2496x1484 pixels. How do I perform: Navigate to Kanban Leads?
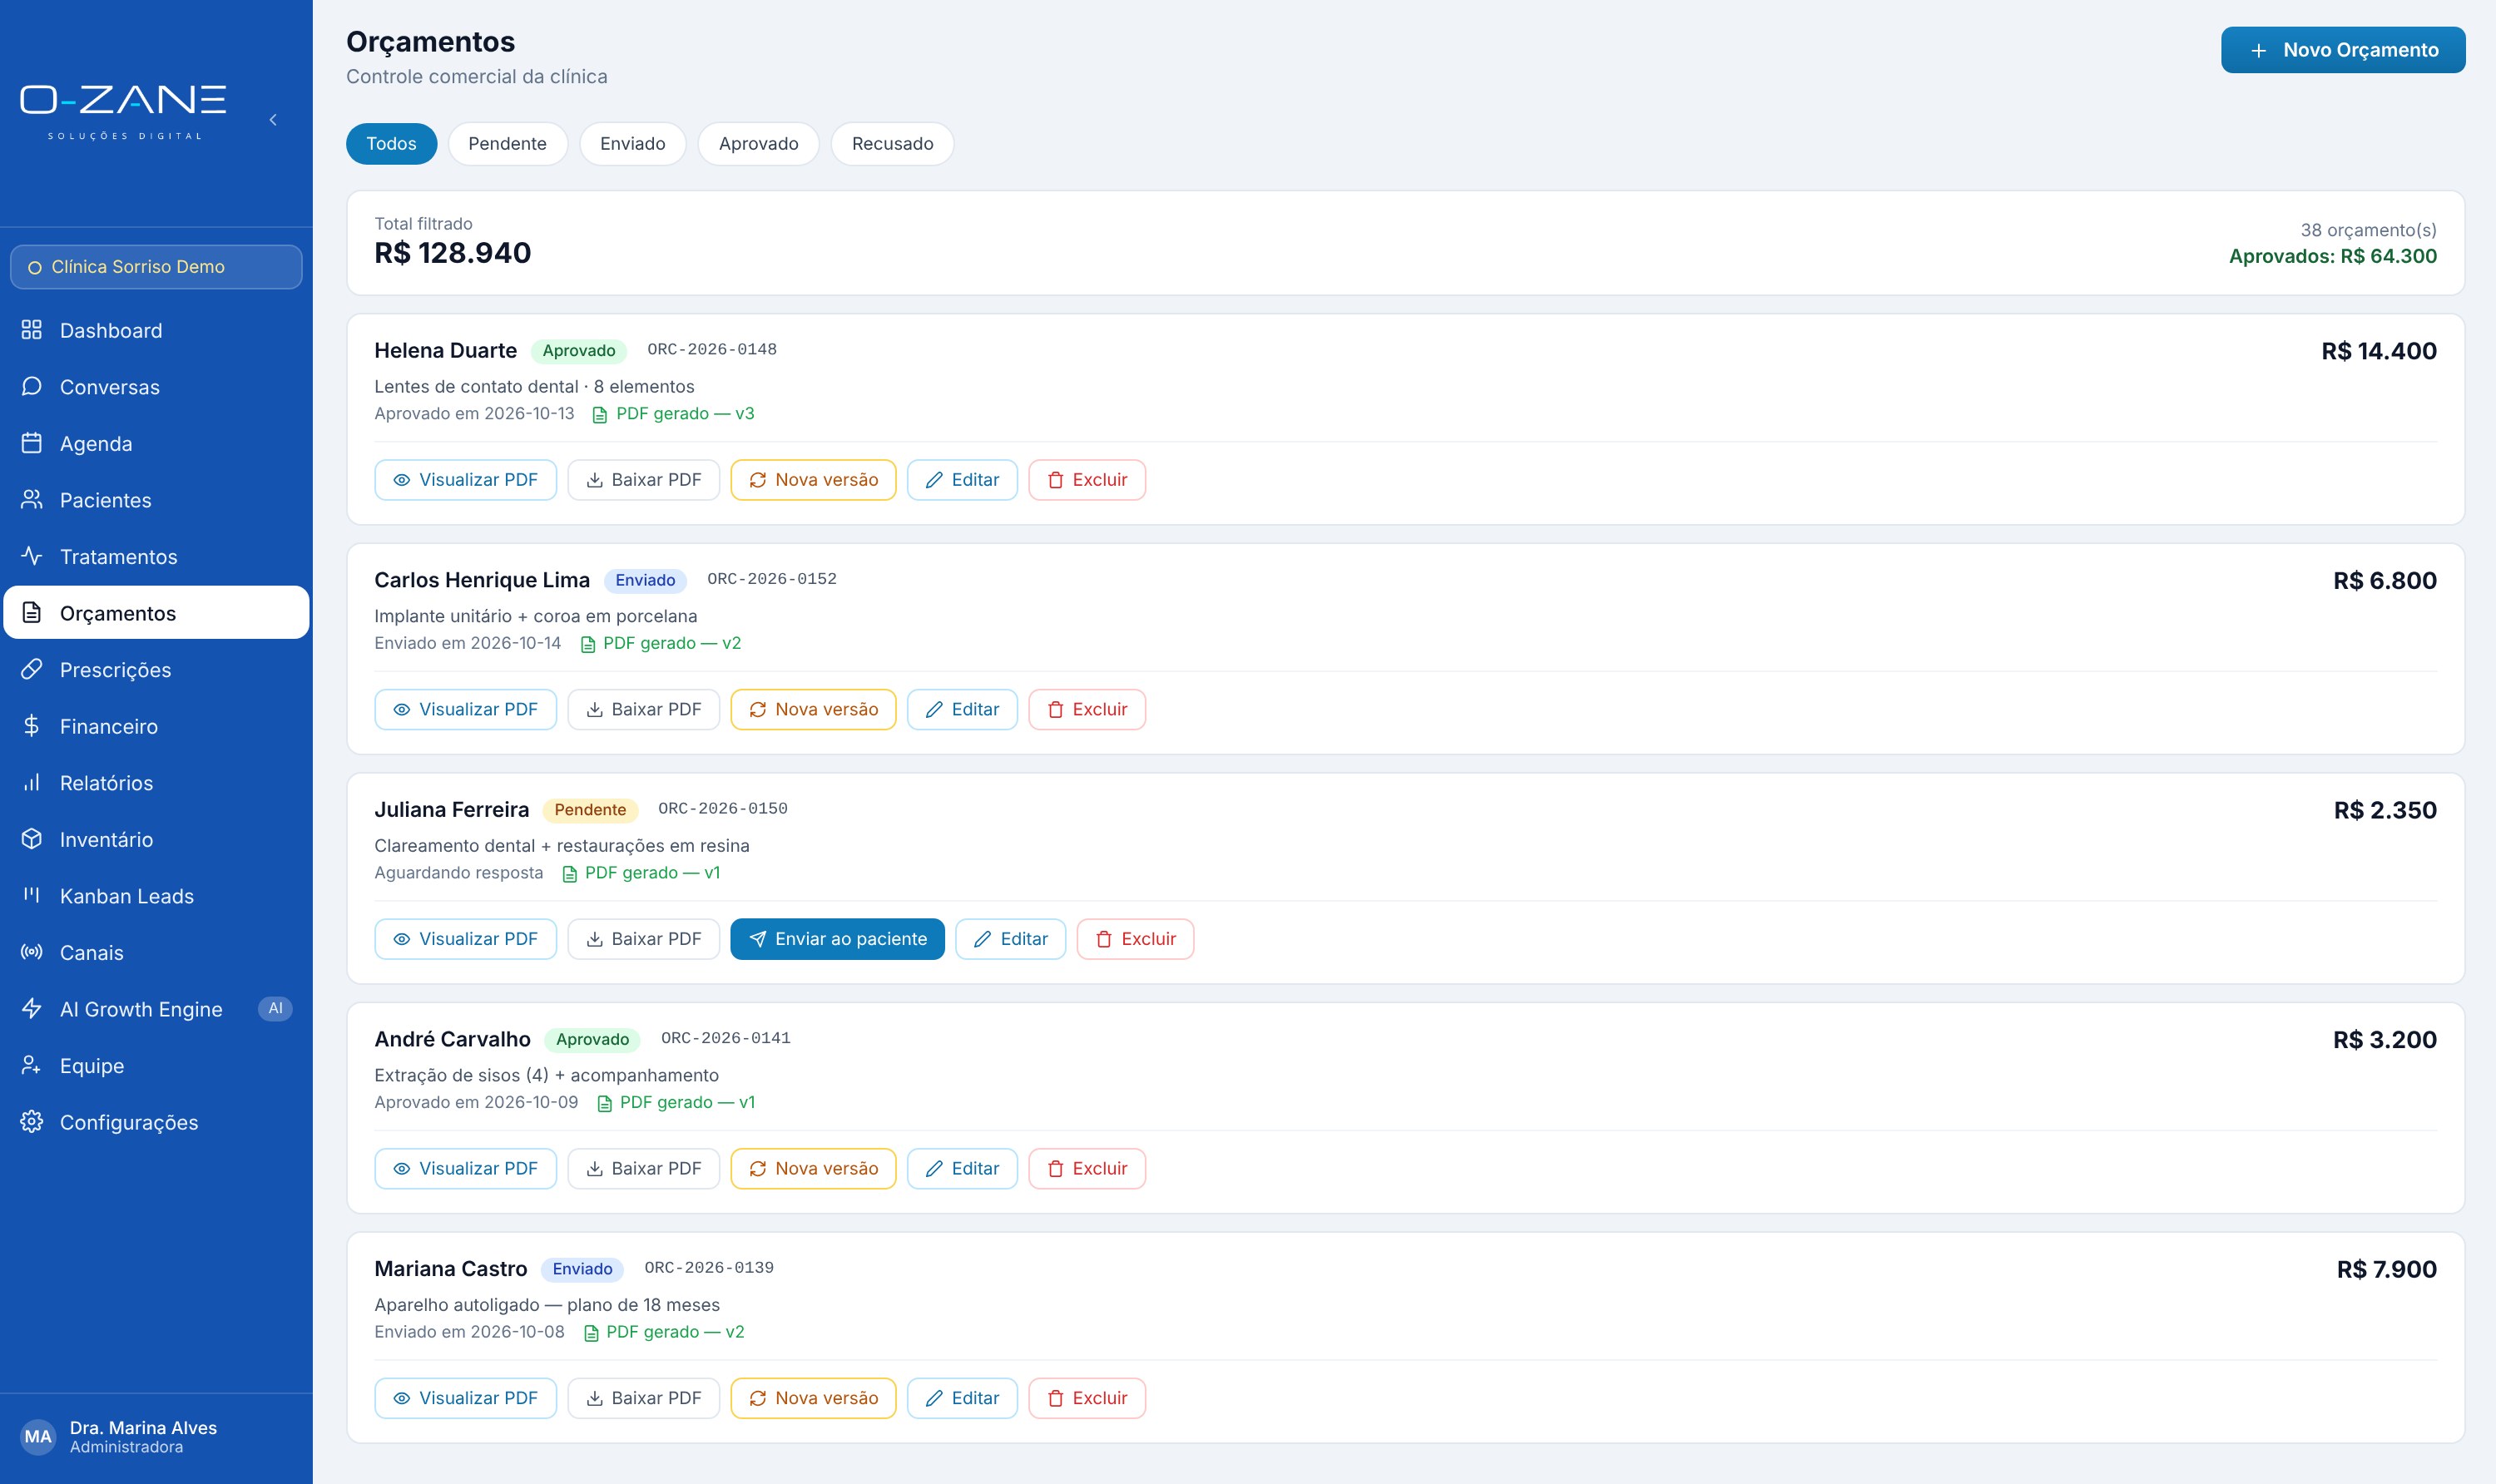156,895
